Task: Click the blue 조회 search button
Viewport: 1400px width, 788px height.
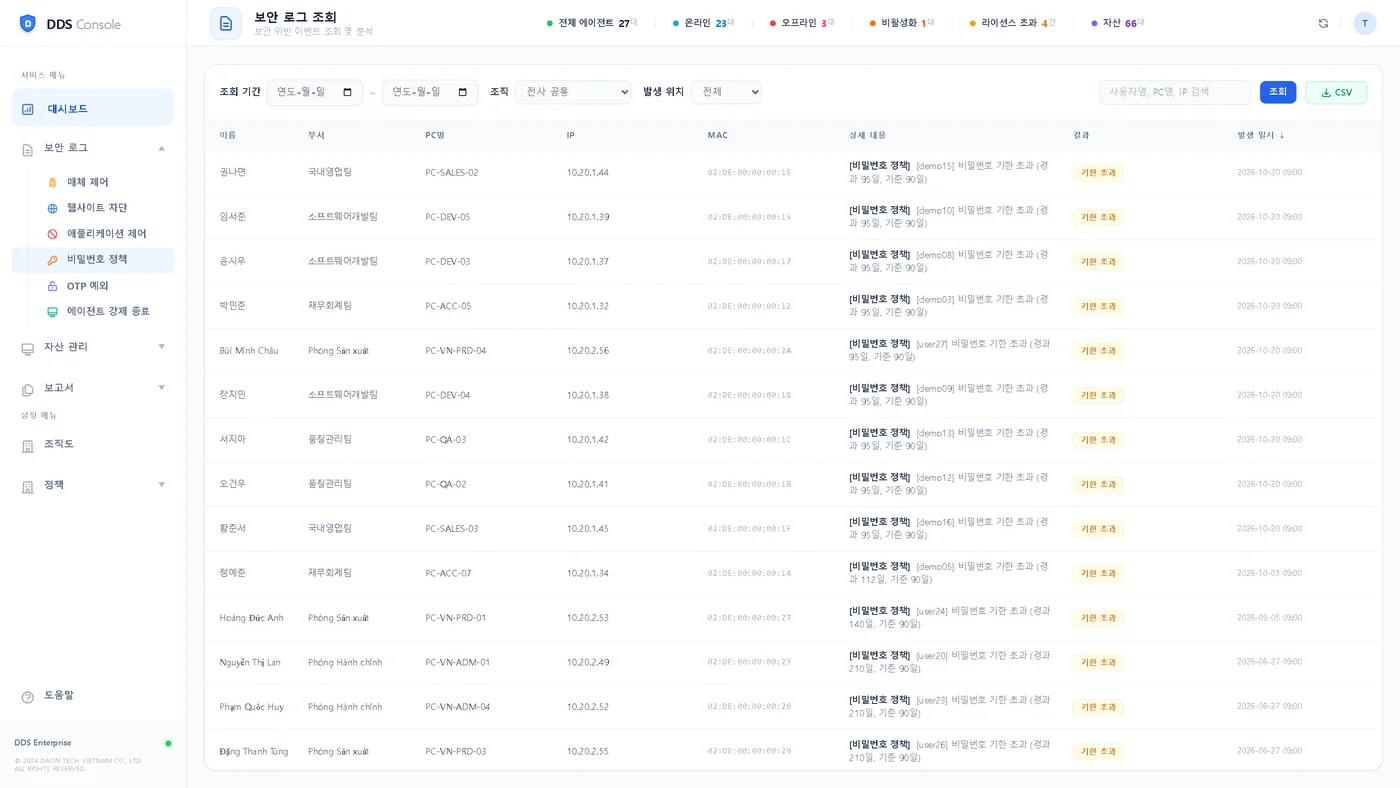Action: (x=1278, y=92)
